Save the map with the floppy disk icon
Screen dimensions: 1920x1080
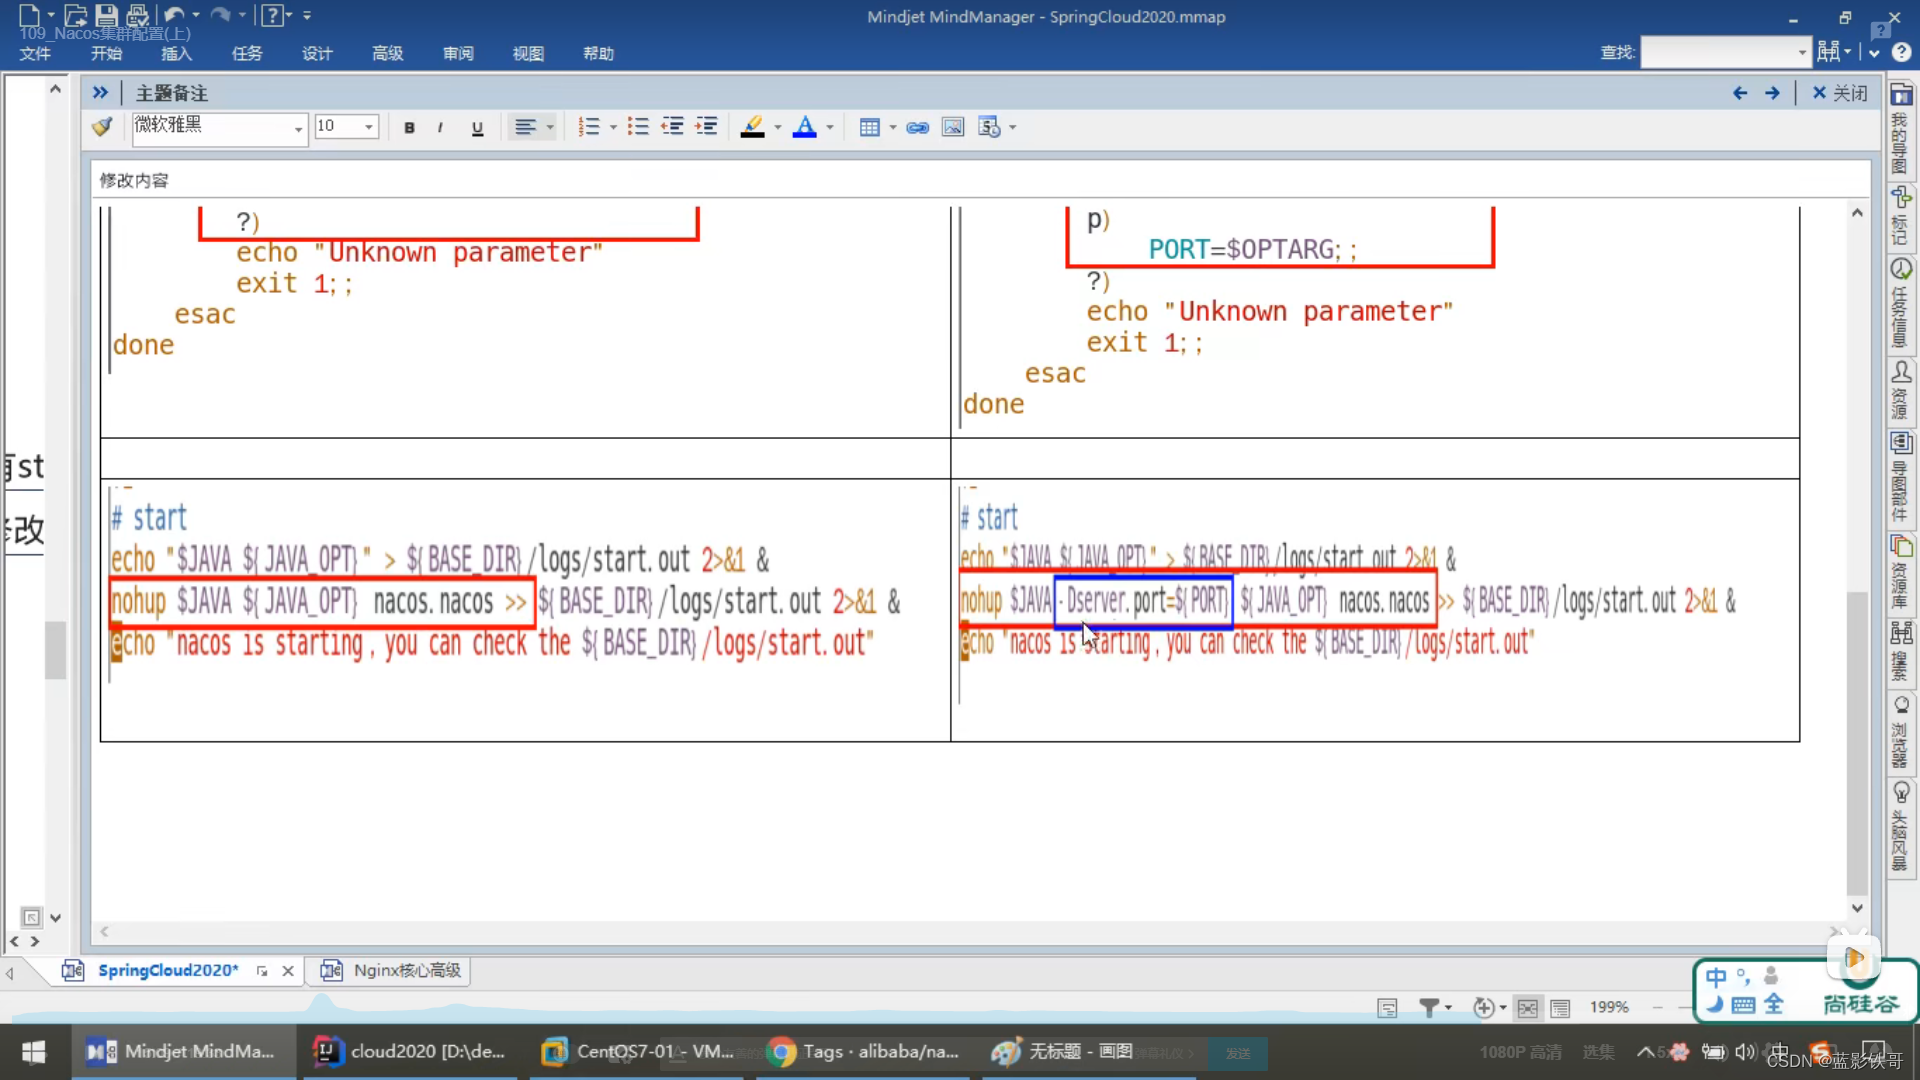point(106,16)
